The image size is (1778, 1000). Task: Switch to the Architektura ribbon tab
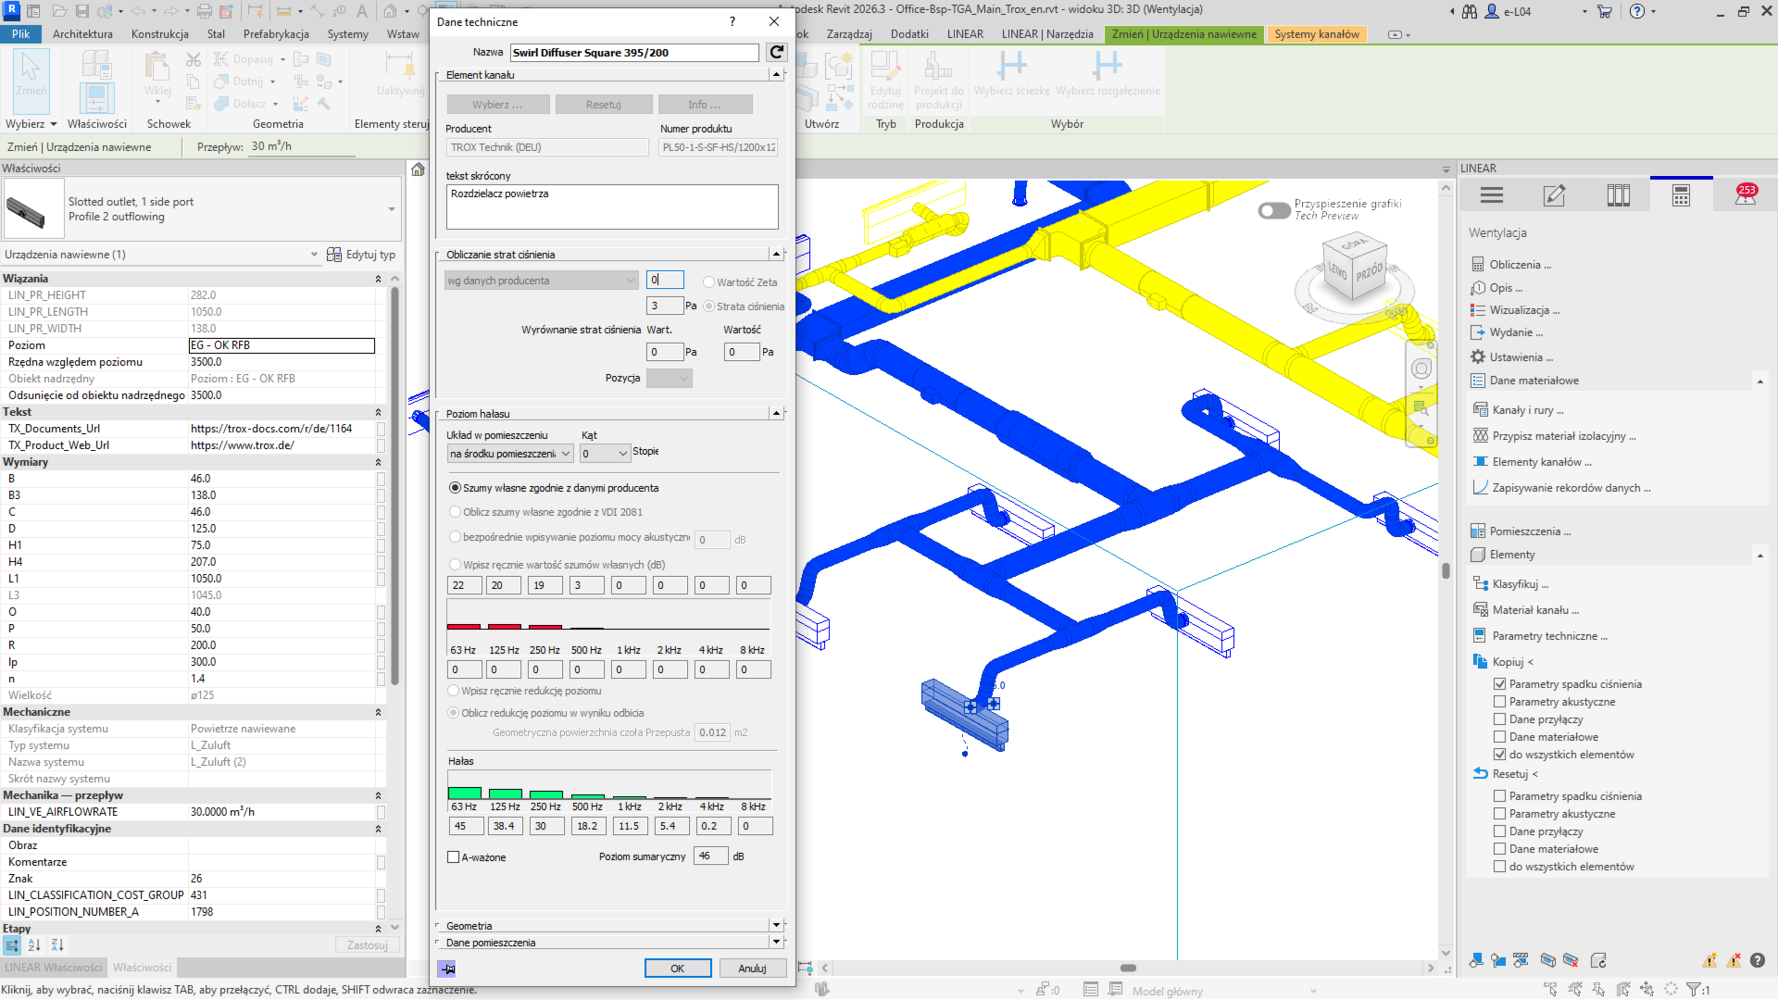point(83,34)
